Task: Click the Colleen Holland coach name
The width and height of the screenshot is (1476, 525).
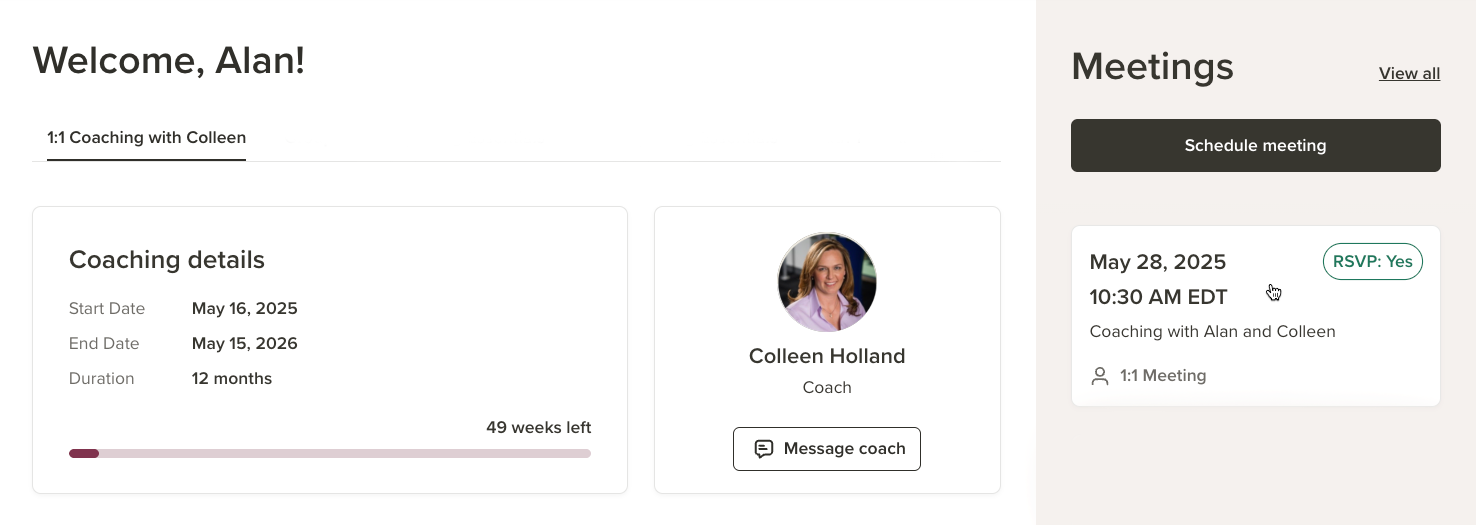Action: (x=827, y=356)
